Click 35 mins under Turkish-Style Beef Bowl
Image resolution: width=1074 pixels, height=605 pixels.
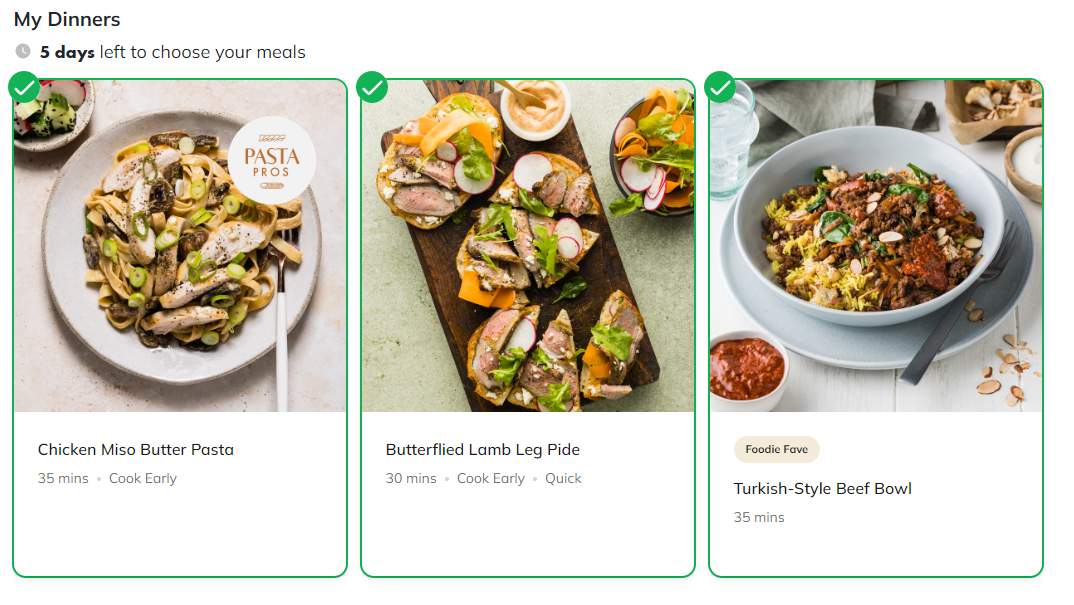[759, 518]
